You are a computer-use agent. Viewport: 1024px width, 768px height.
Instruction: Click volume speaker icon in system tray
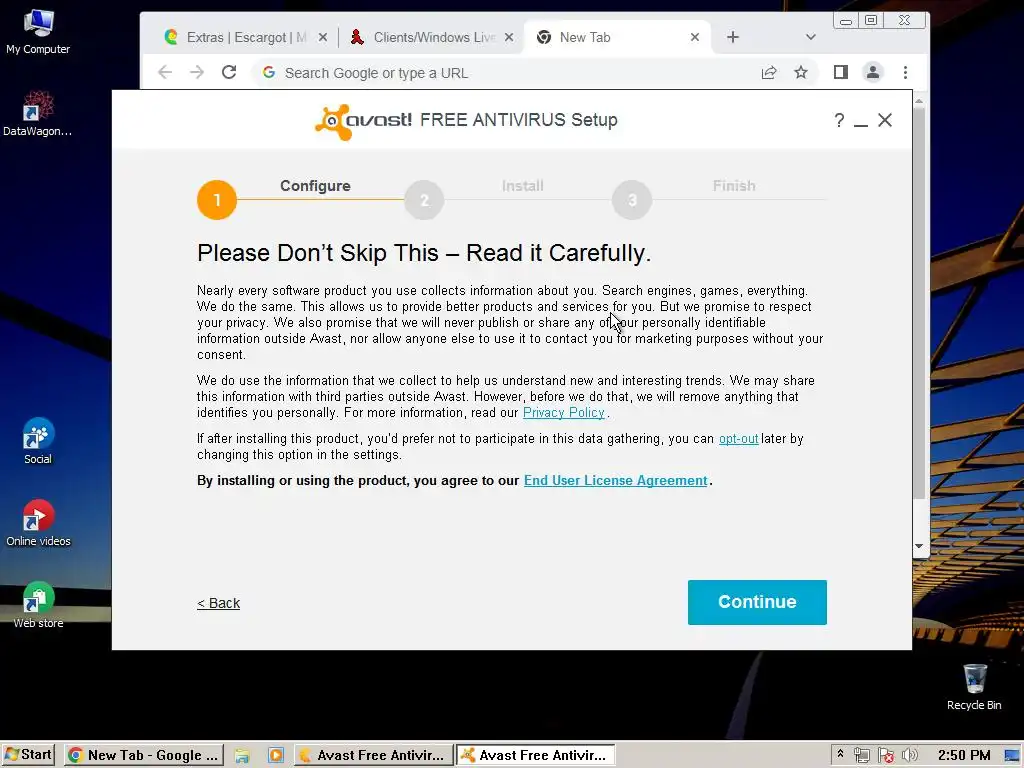909,756
